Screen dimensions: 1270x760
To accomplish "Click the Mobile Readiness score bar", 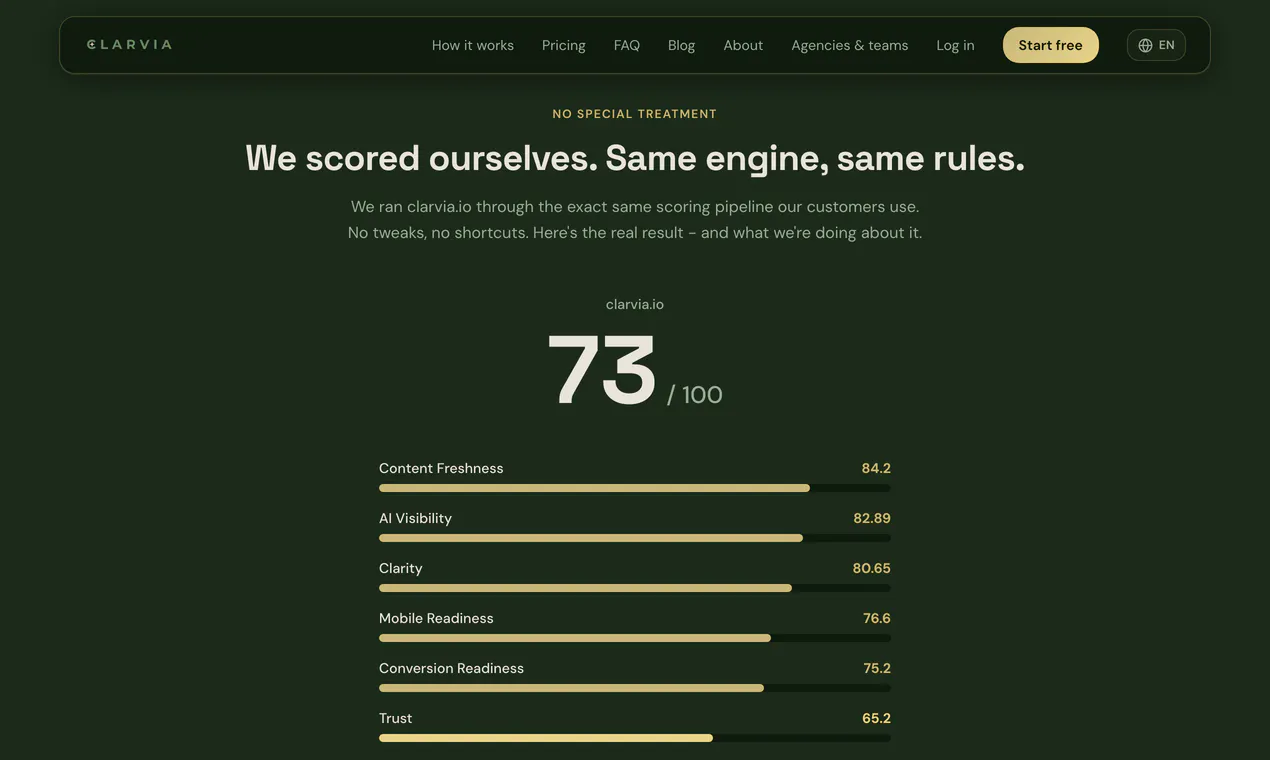I will pyautogui.click(x=635, y=638).
